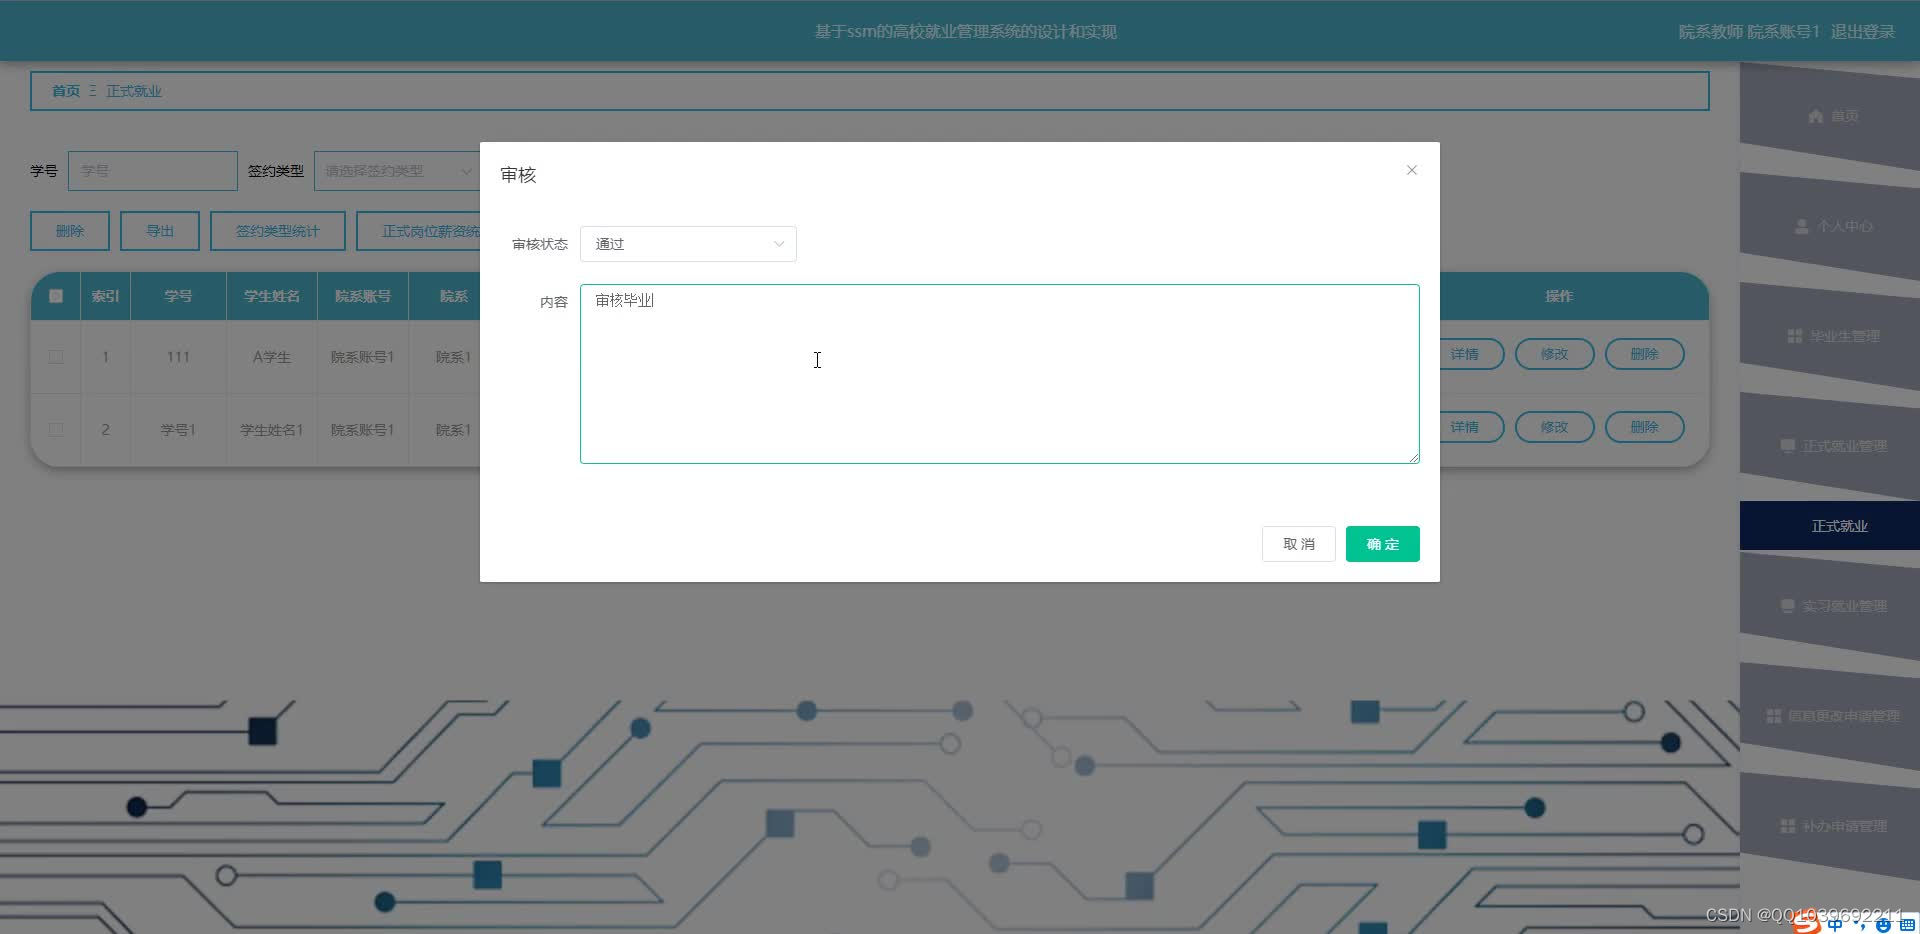Click the 索引 column header
Screen dimensions: 1920x934
105,296
